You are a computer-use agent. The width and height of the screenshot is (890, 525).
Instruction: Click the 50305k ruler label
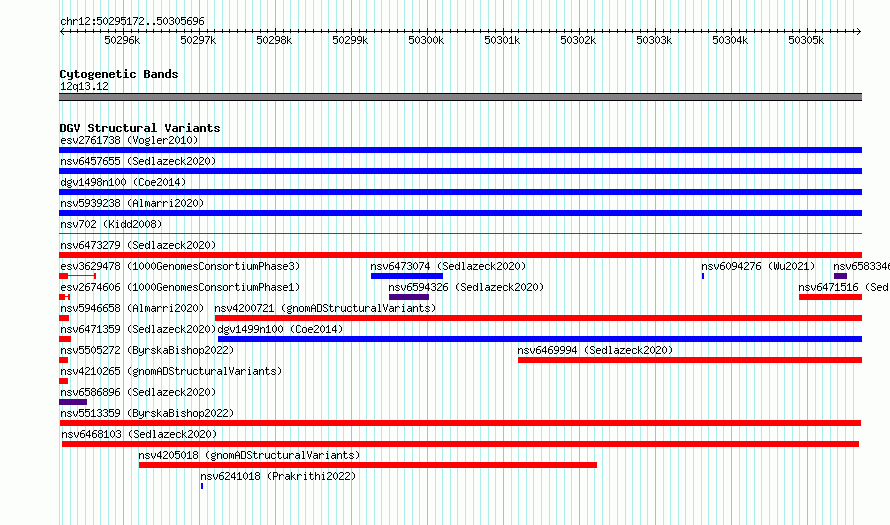pyautogui.click(x=806, y=40)
